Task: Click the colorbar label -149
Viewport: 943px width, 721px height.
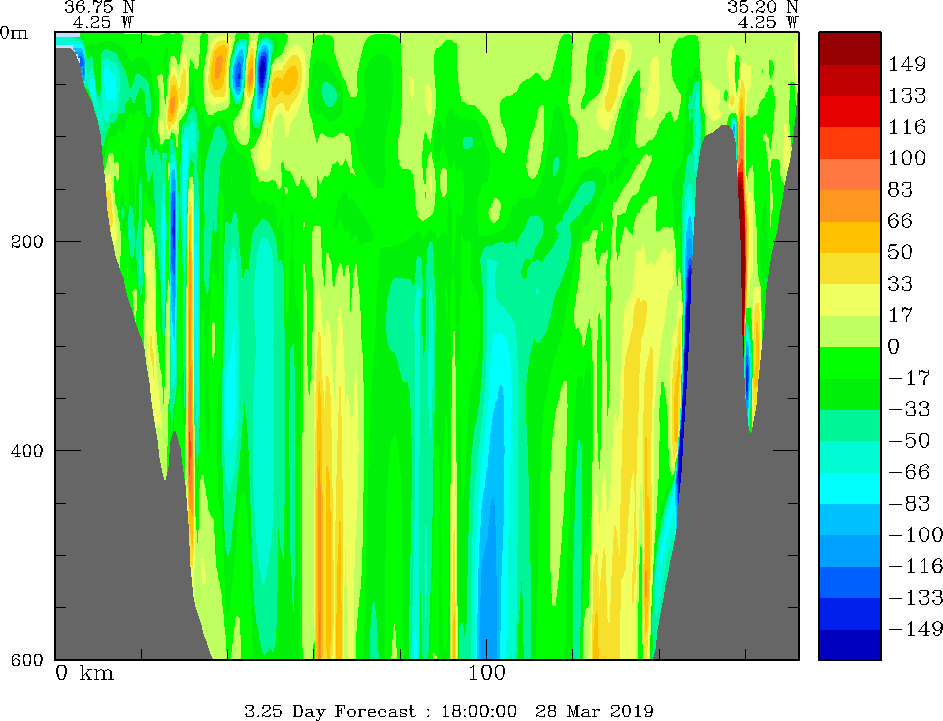Action: click(915, 628)
